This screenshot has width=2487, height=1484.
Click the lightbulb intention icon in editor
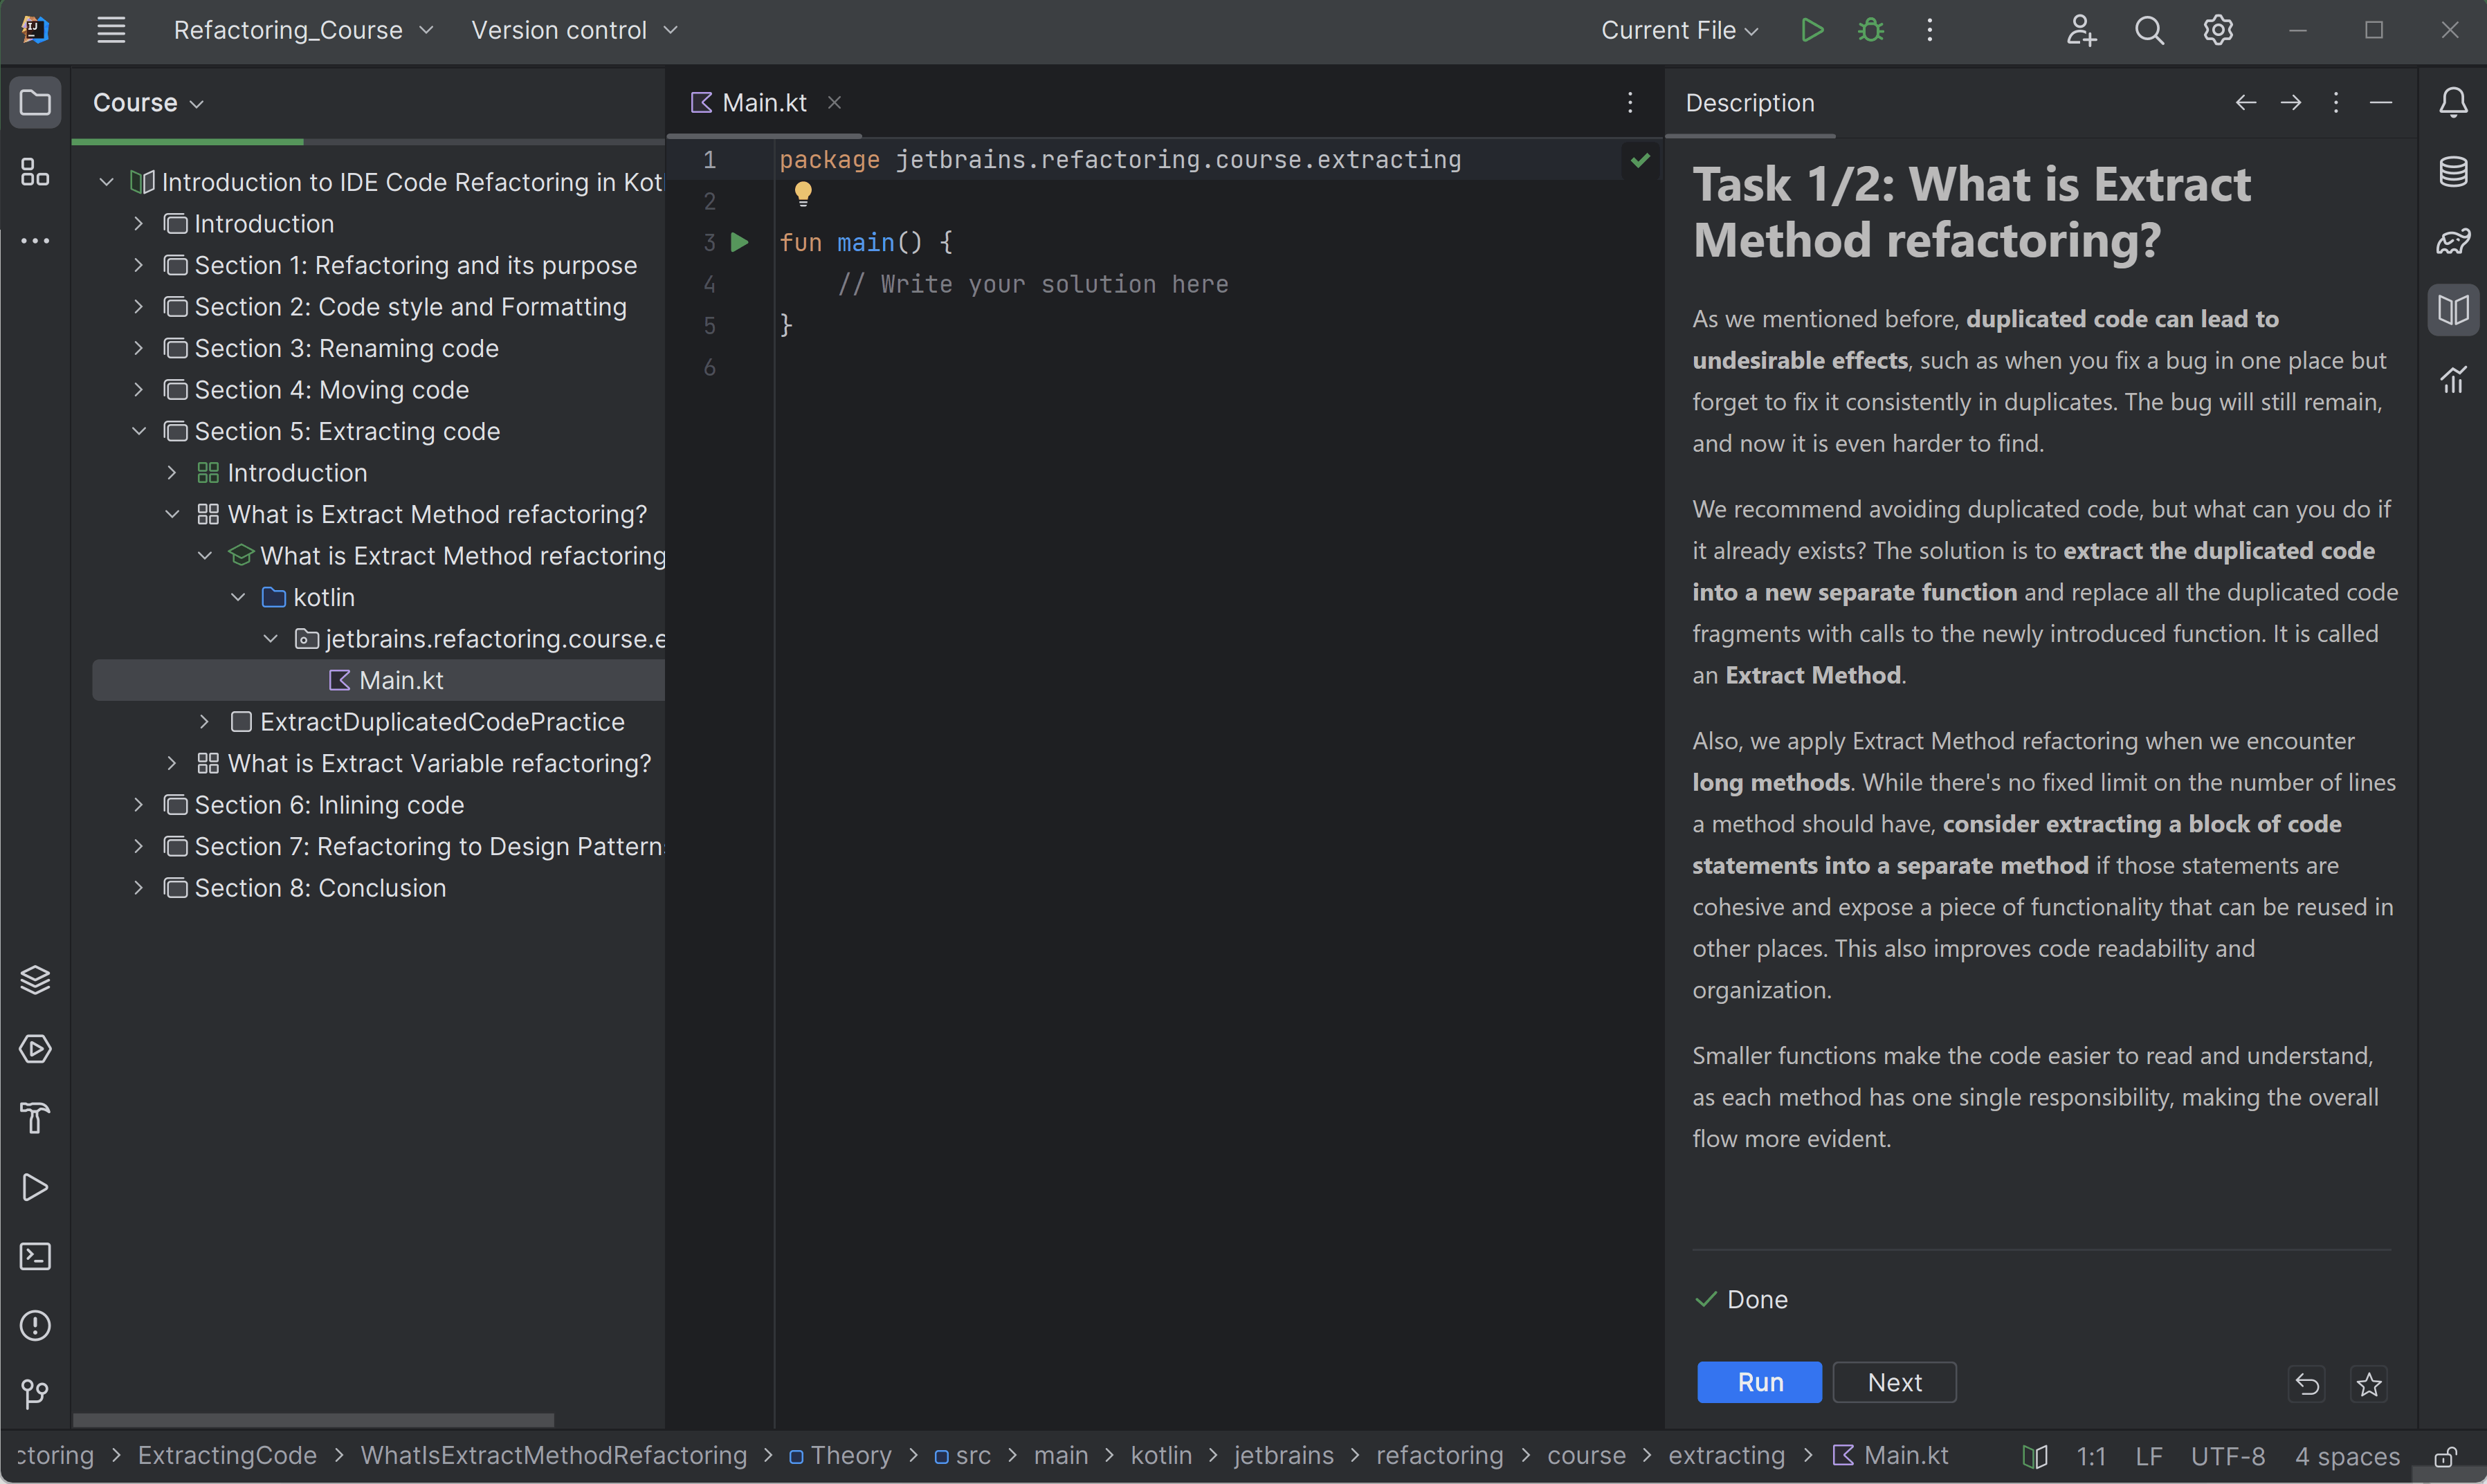802,193
